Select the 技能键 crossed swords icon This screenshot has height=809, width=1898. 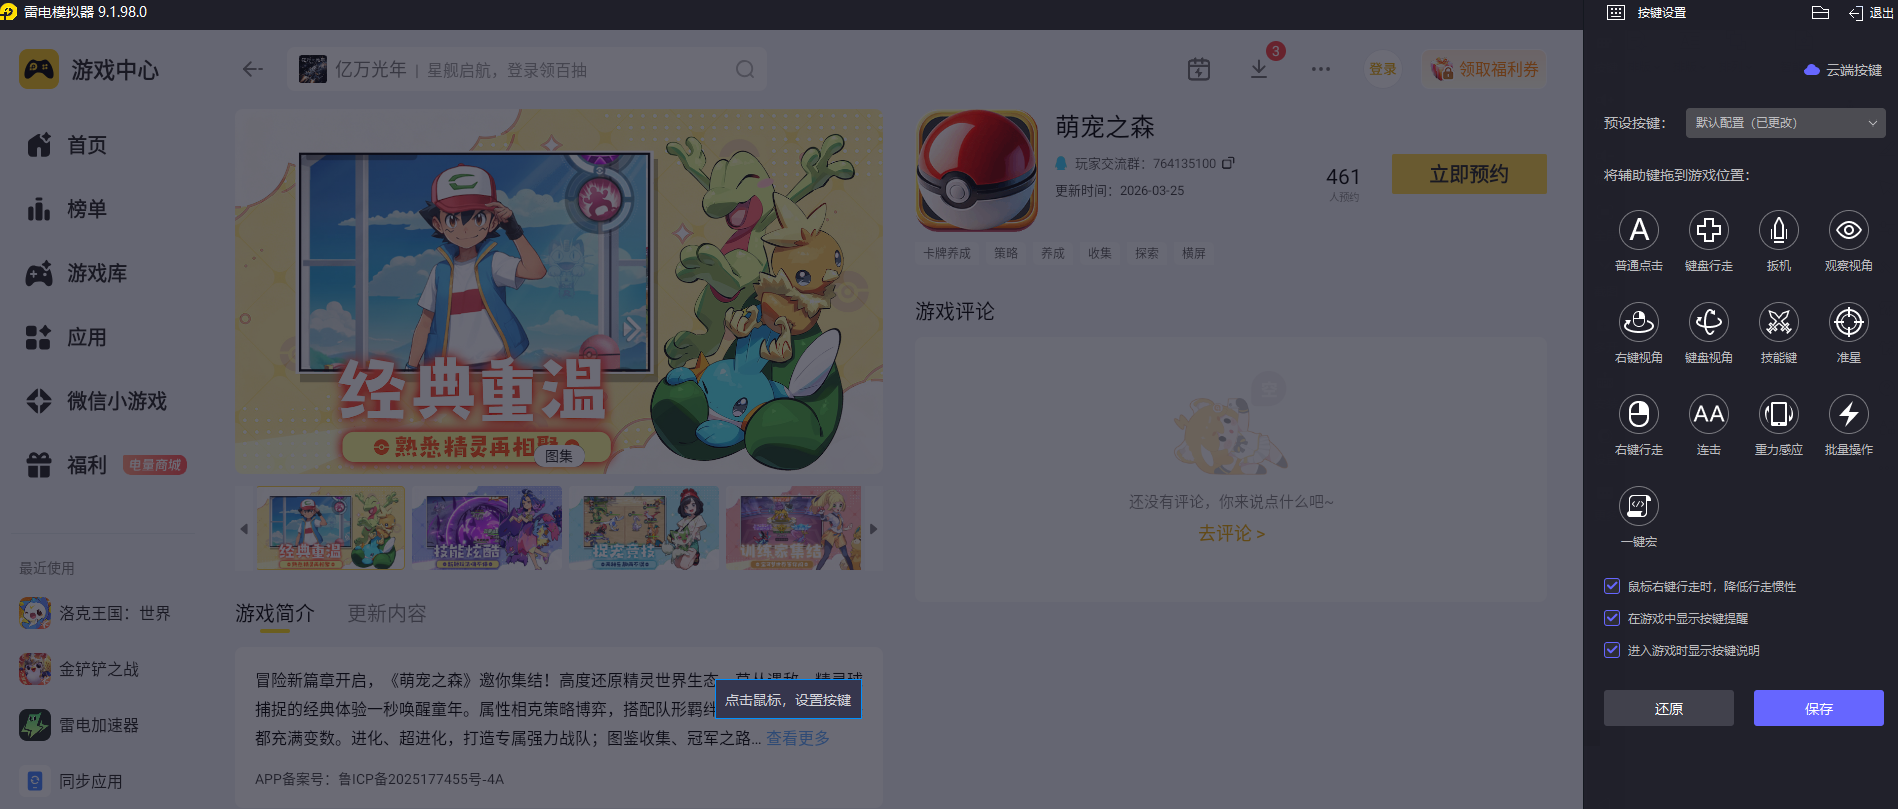click(x=1778, y=322)
